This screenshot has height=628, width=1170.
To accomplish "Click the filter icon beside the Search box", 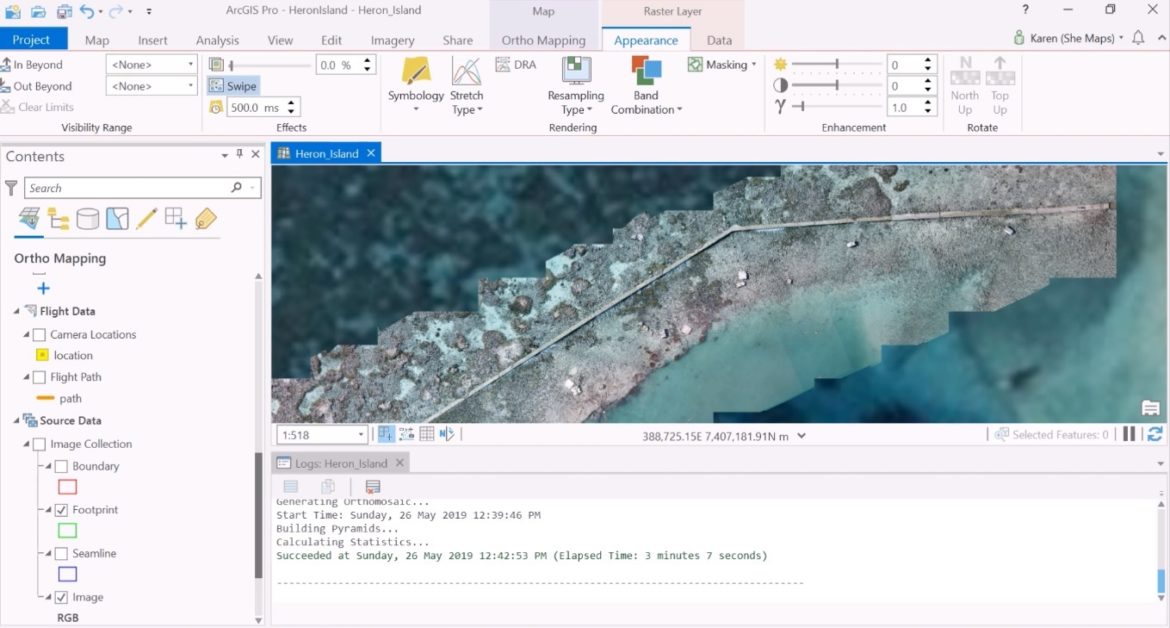I will point(11,188).
